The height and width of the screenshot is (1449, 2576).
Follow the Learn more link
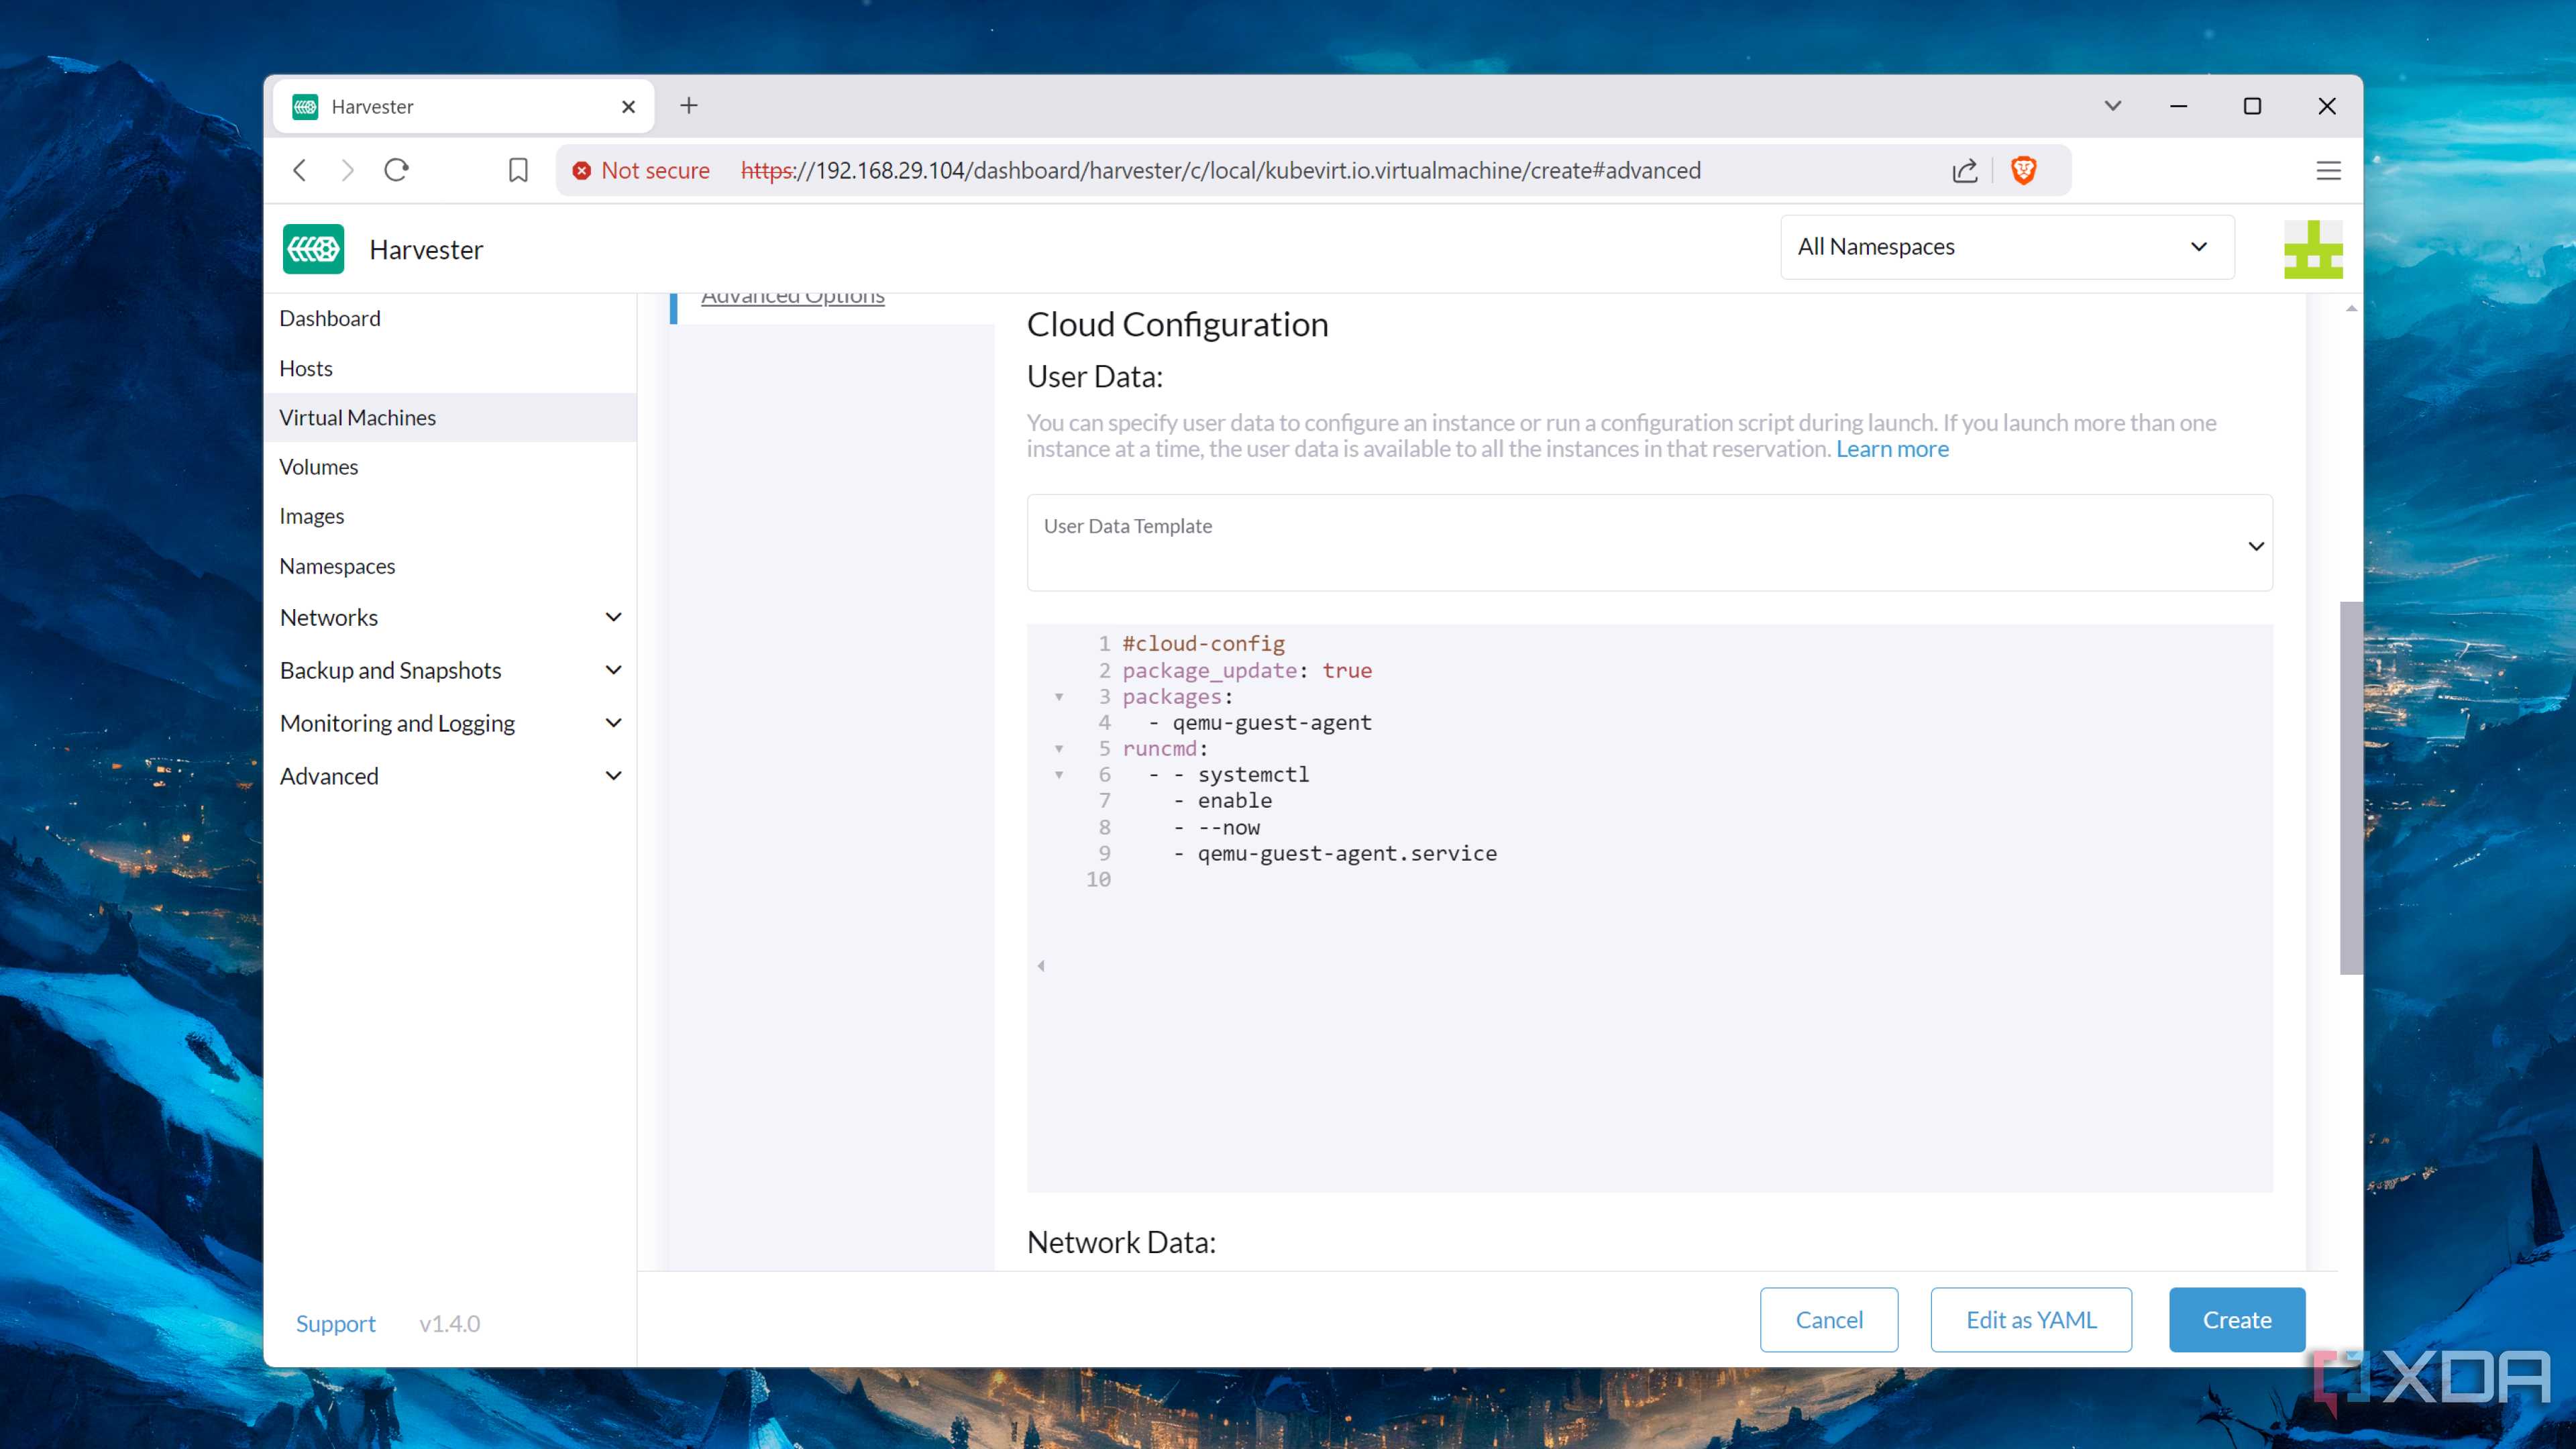(1892, 449)
